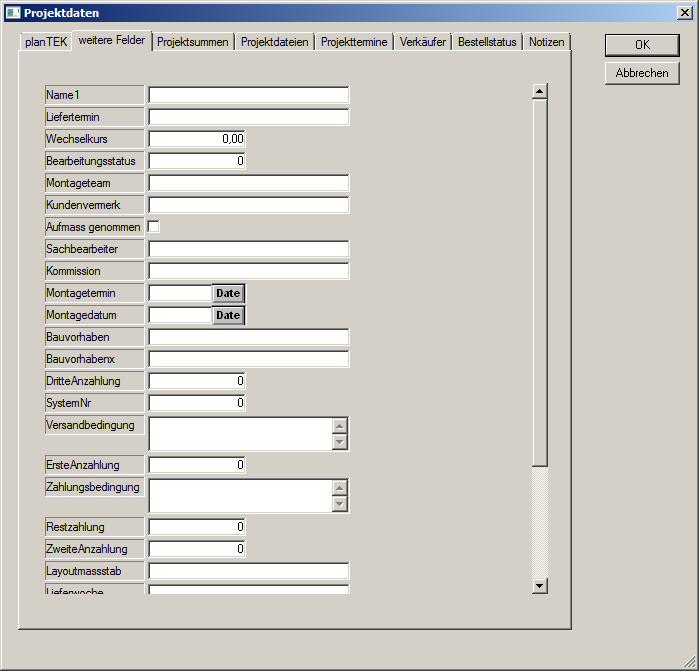Focus the Wechselkurs input field
Viewport: 699px width, 671px height.
197,139
